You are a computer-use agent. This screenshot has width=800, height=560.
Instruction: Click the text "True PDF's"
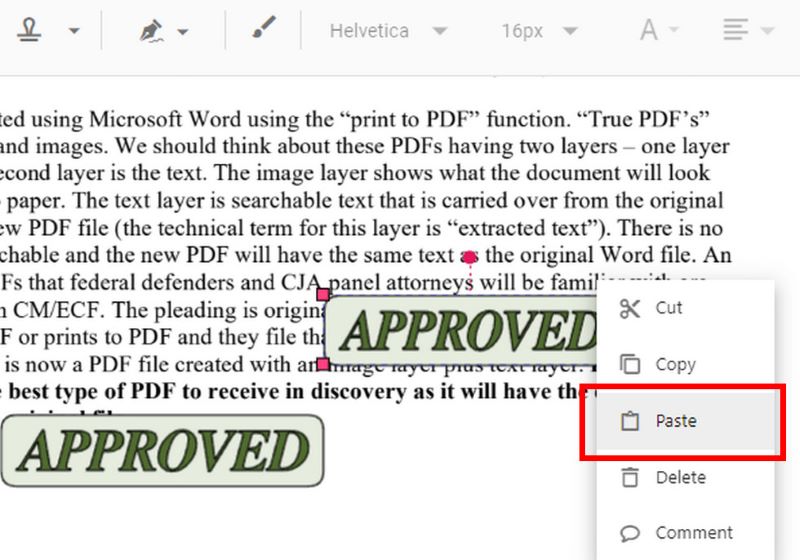coord(643,119)
